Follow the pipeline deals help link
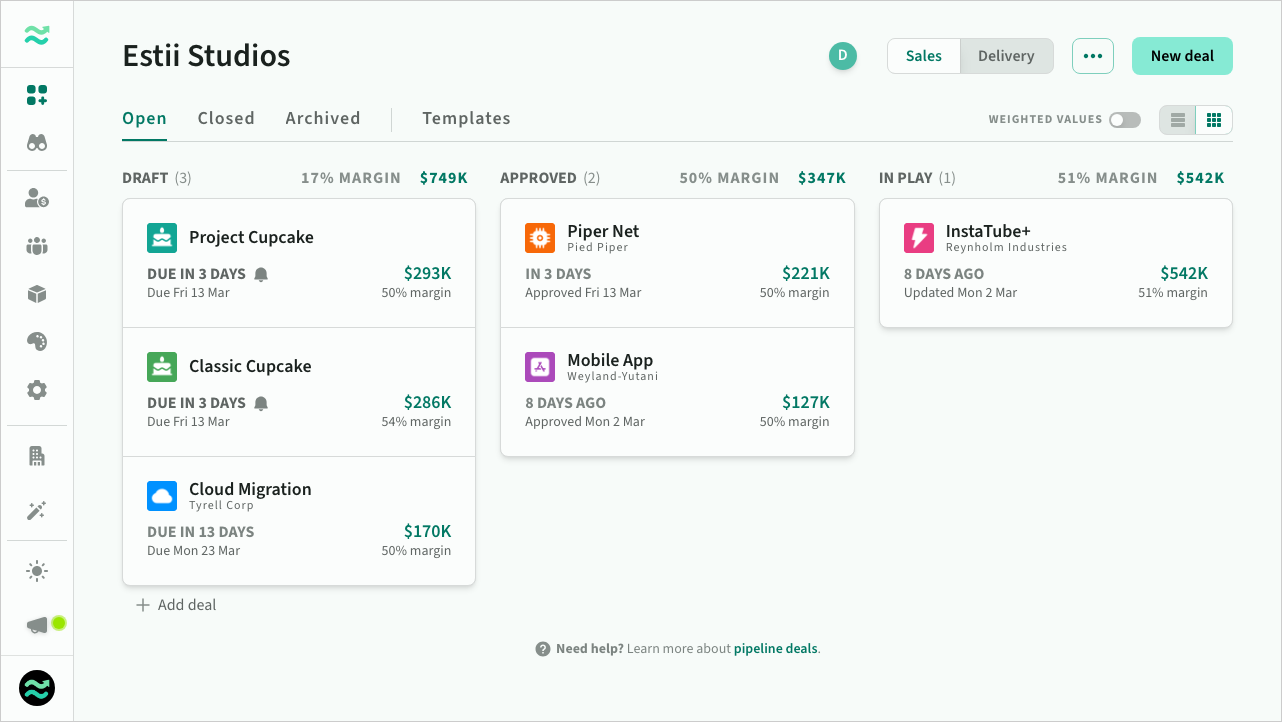 (776, 649)
